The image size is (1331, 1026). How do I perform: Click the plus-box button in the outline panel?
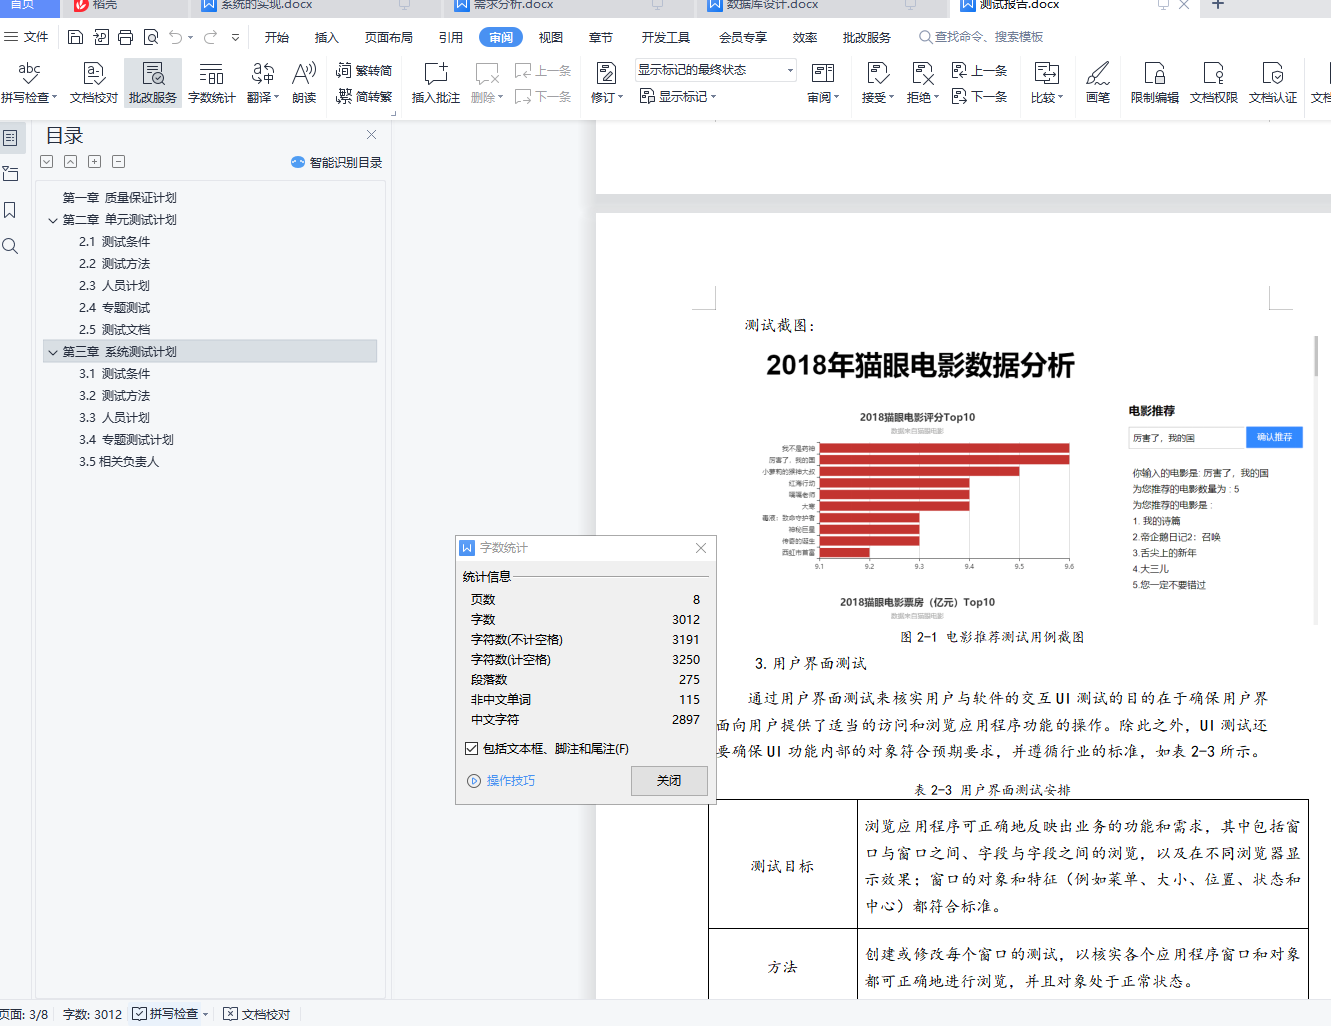(x=94, y=162)
